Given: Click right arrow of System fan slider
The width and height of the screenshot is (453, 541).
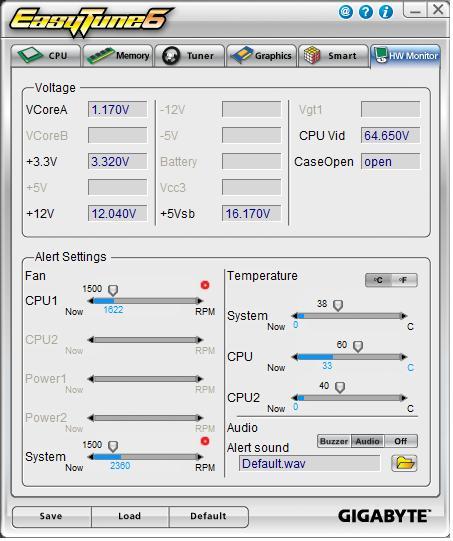Looking at the screenshot, I should coord(200,457).
